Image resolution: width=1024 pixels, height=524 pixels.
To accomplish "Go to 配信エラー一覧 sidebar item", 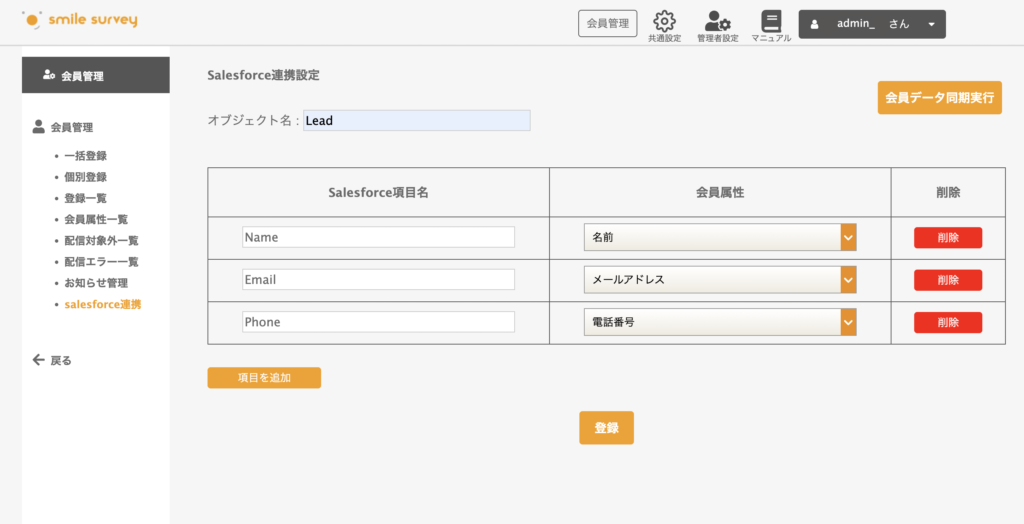I will [x=101, y=262].
